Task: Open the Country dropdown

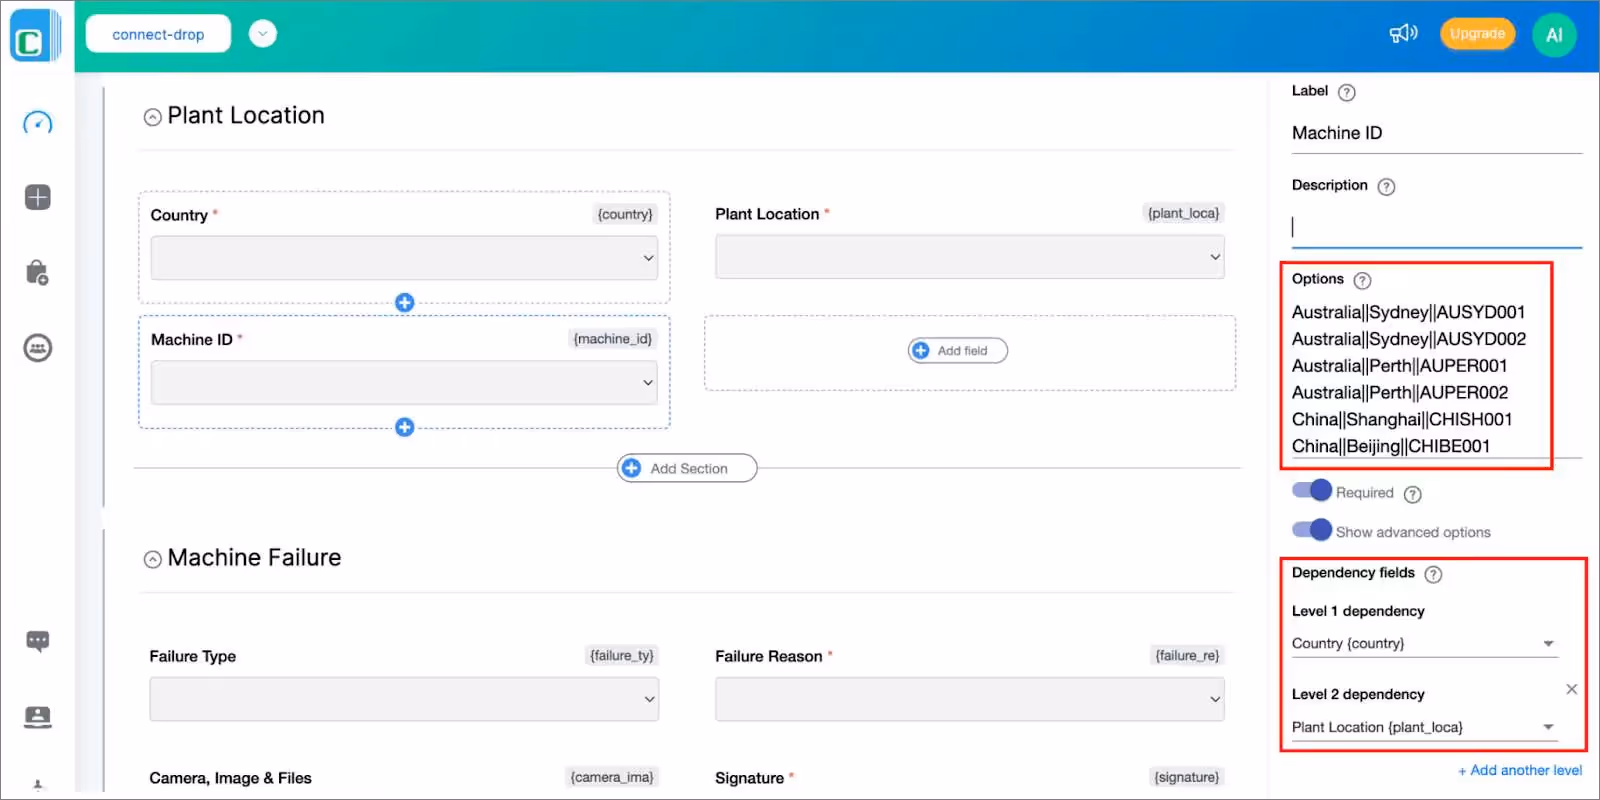Action: [x=404, y=258]
